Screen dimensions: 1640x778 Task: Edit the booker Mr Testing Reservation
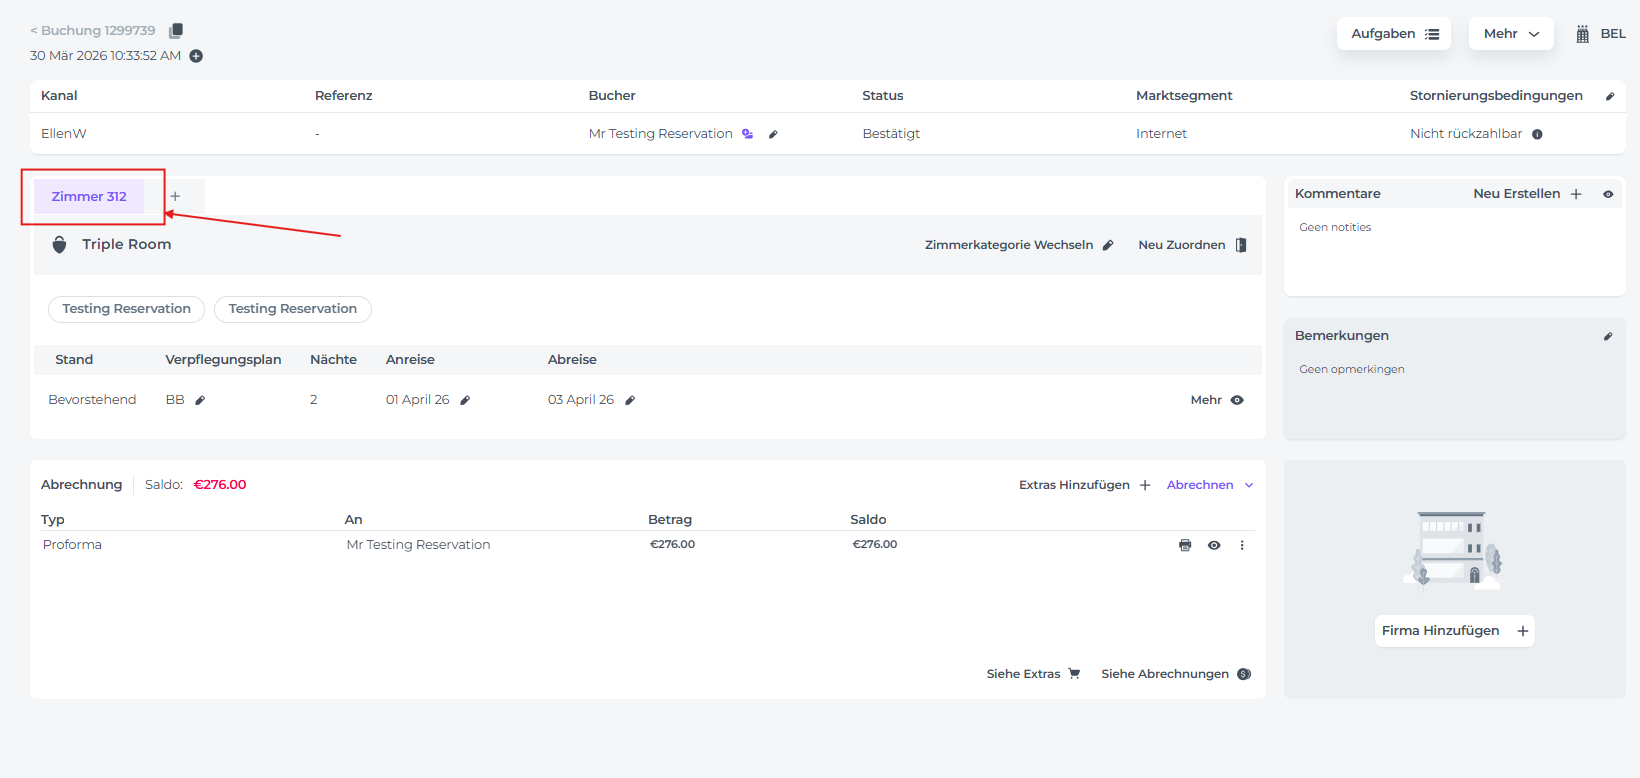[x=773, y=134]
